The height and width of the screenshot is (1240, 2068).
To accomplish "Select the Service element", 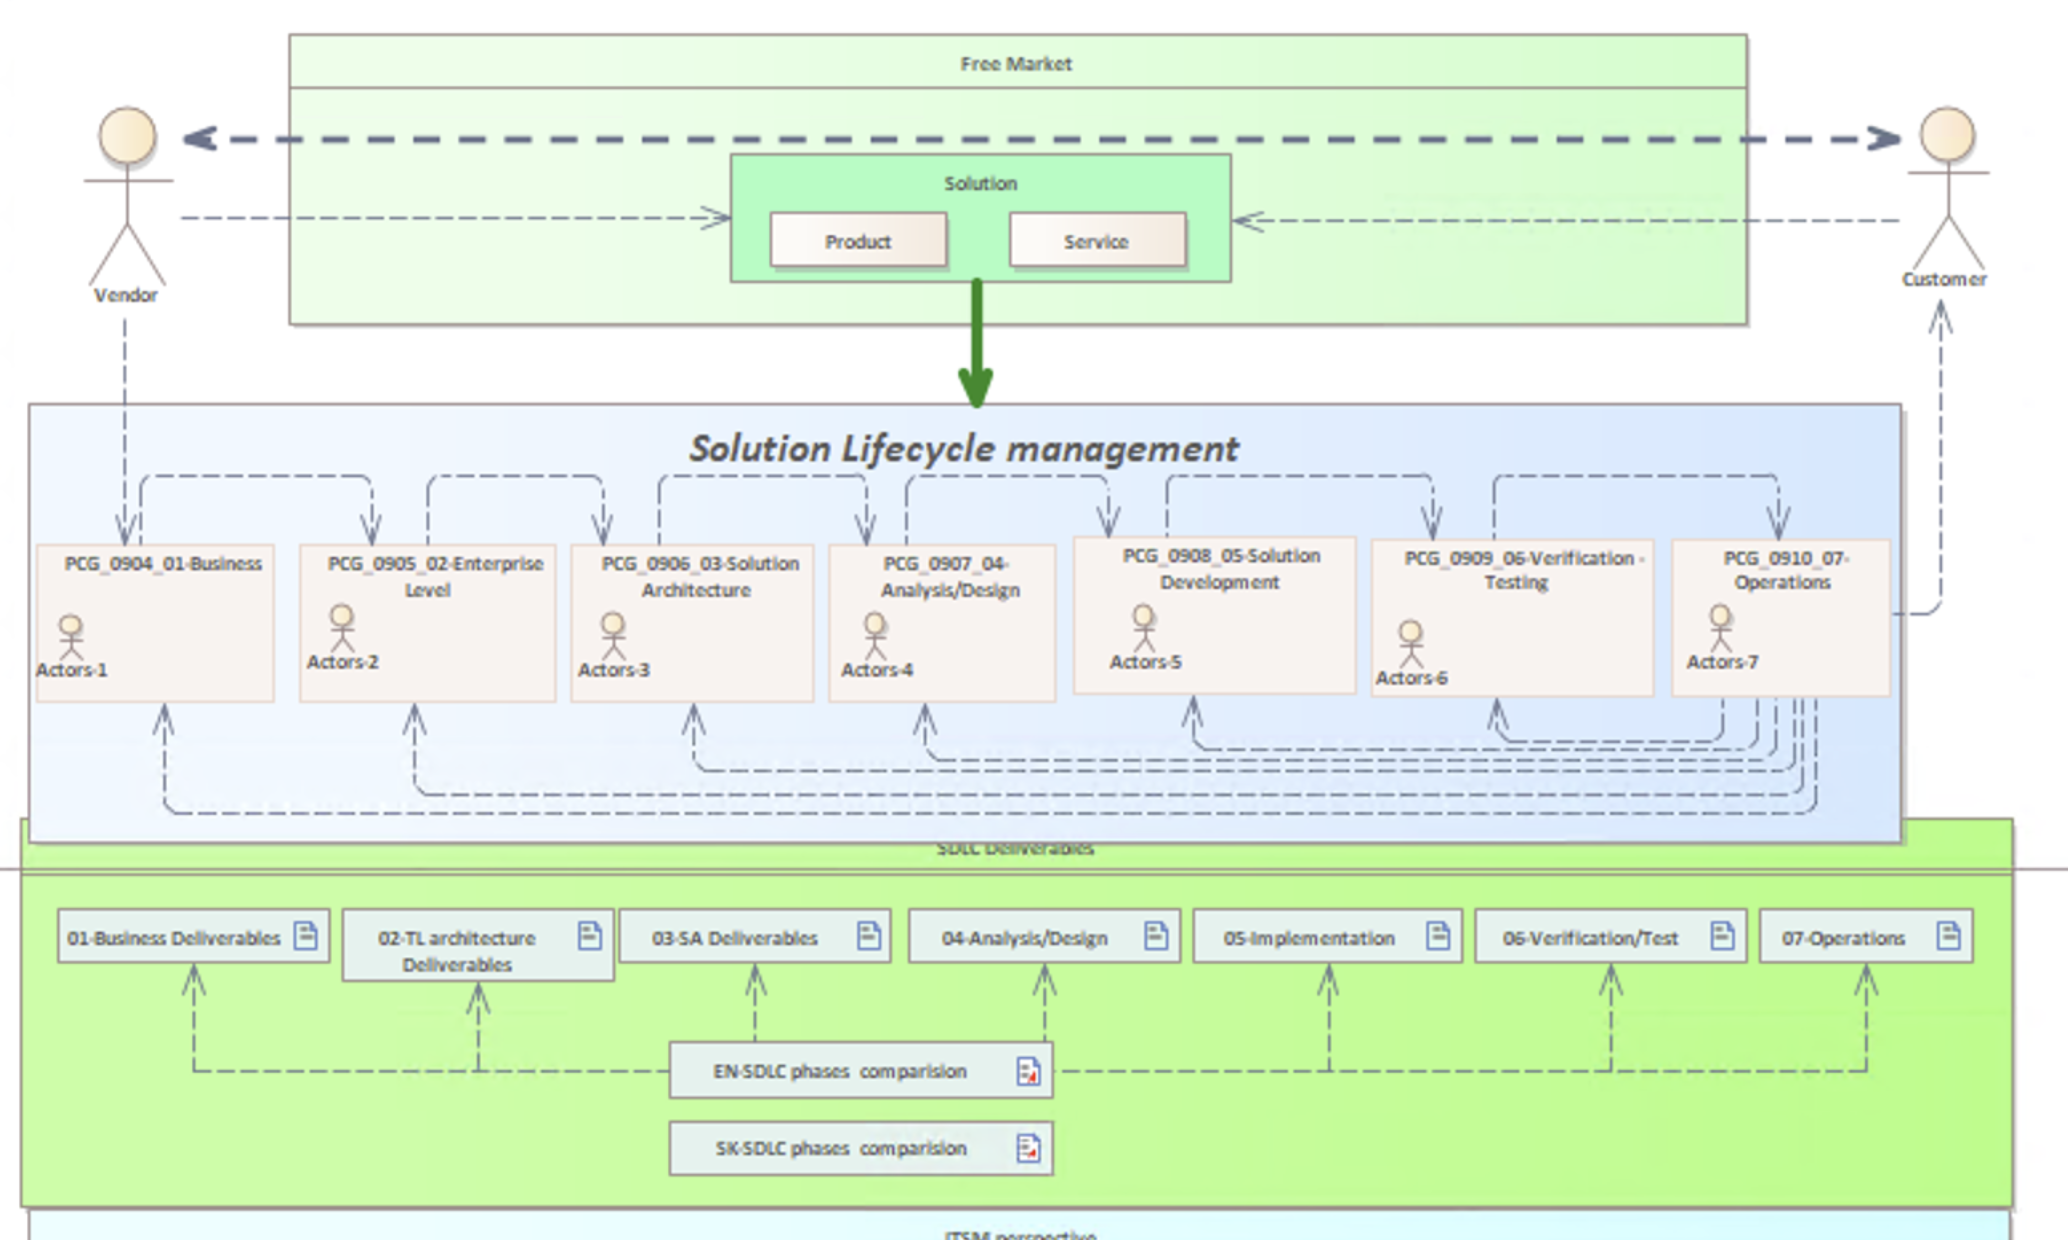I will [1097, 240].
